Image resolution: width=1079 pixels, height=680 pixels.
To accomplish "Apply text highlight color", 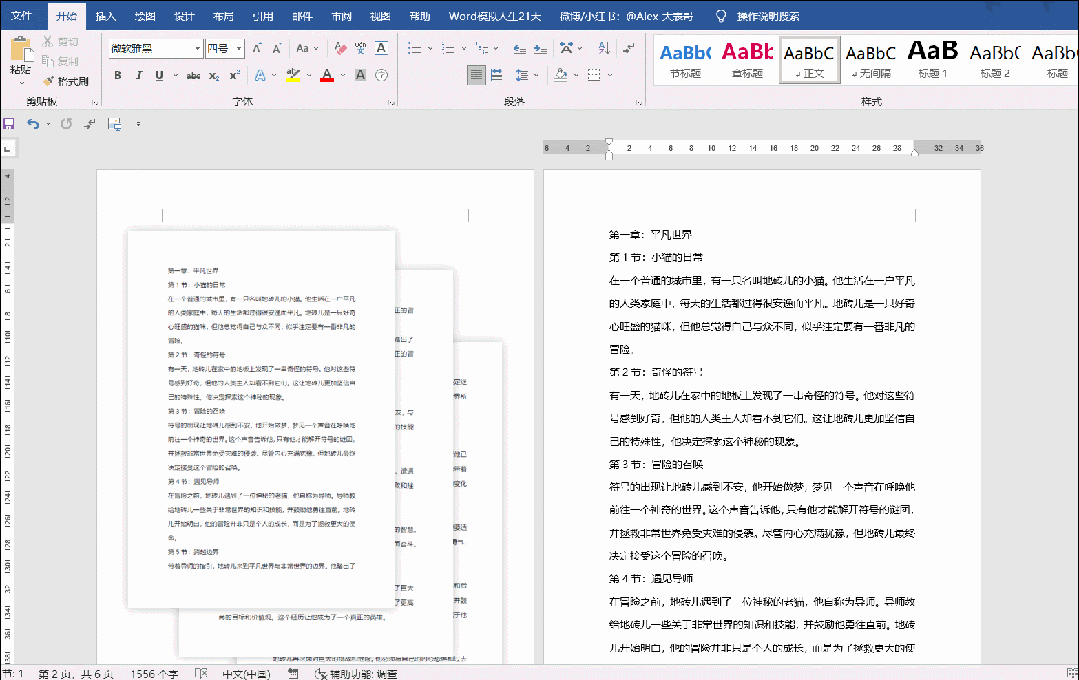I will pyautogui.click(x=292, y=75).
